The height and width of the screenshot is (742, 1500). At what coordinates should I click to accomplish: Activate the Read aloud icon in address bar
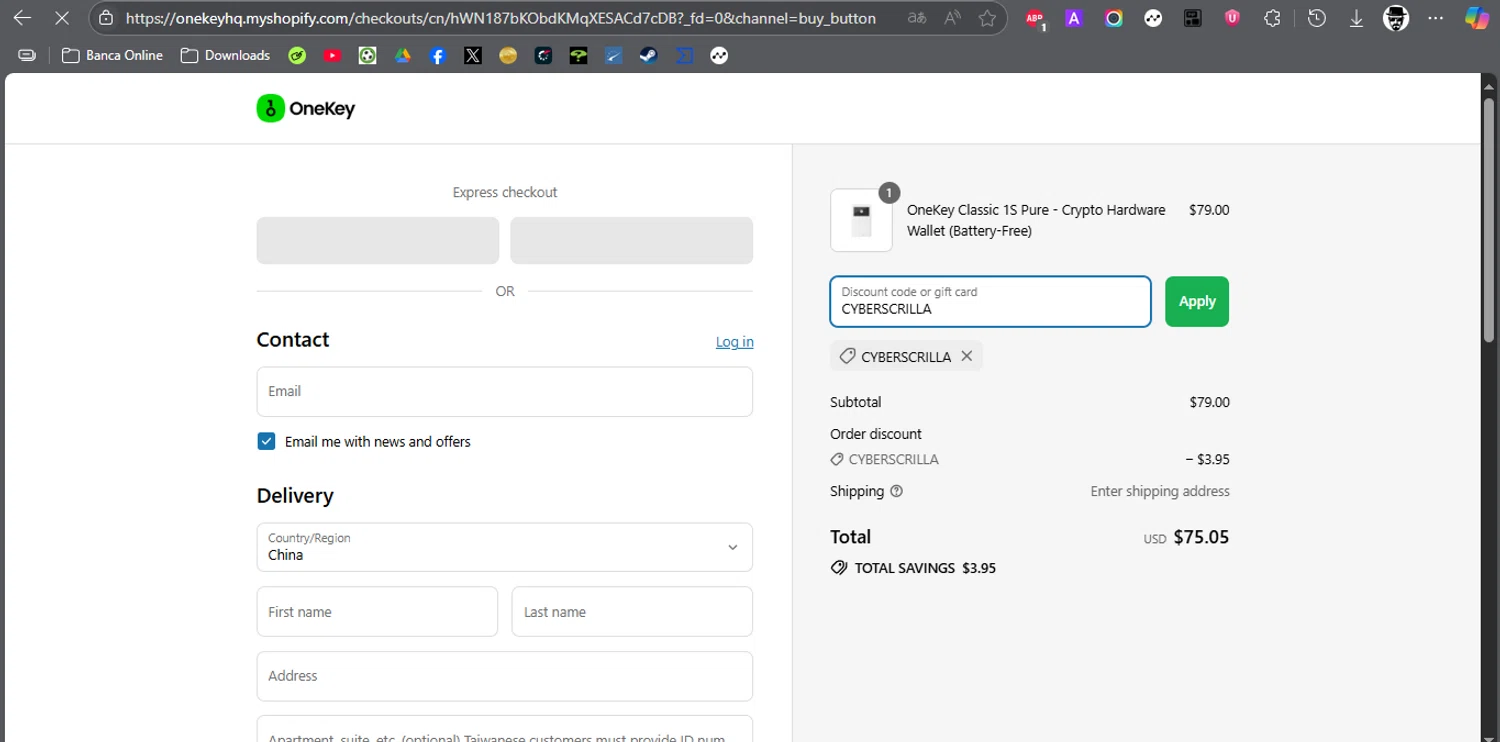[x=952, y=18]
